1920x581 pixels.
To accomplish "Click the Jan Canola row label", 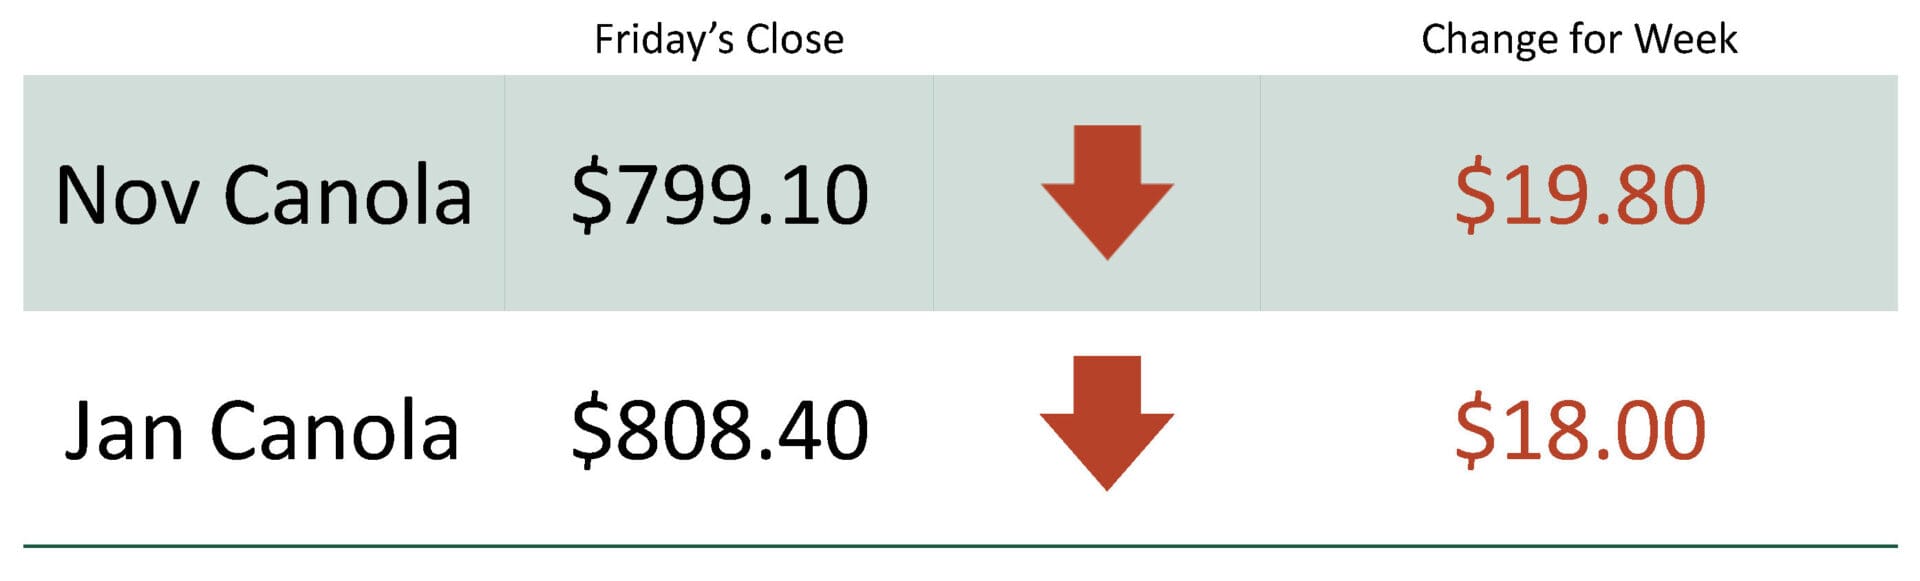I will point(263,431).
